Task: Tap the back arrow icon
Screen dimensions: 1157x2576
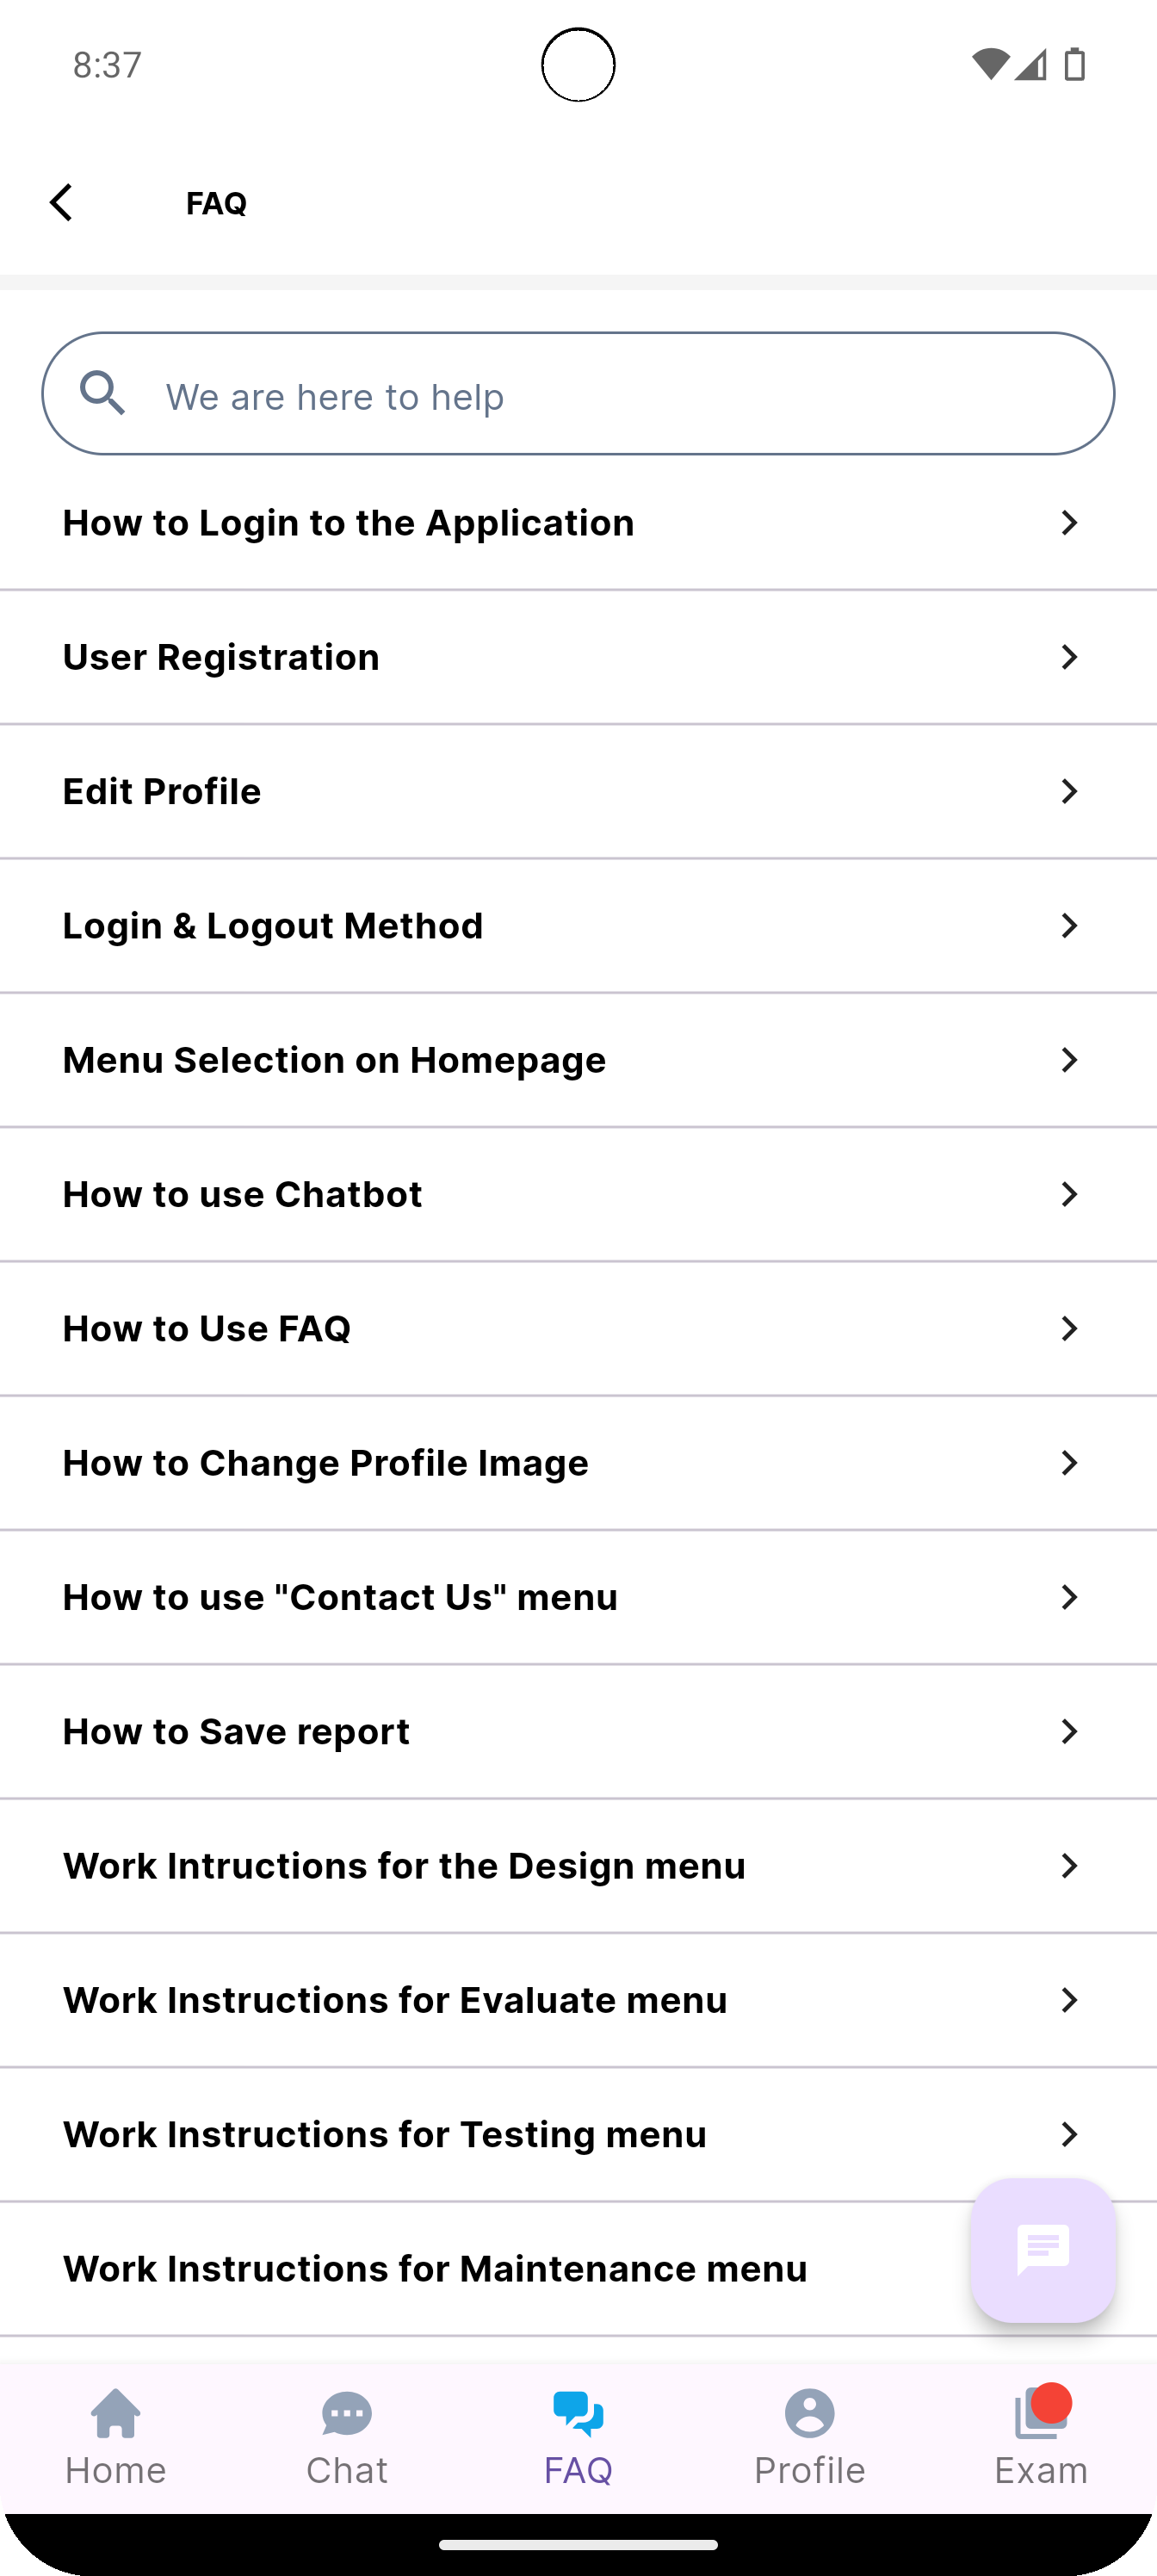Action: click(x=61, y=203)
